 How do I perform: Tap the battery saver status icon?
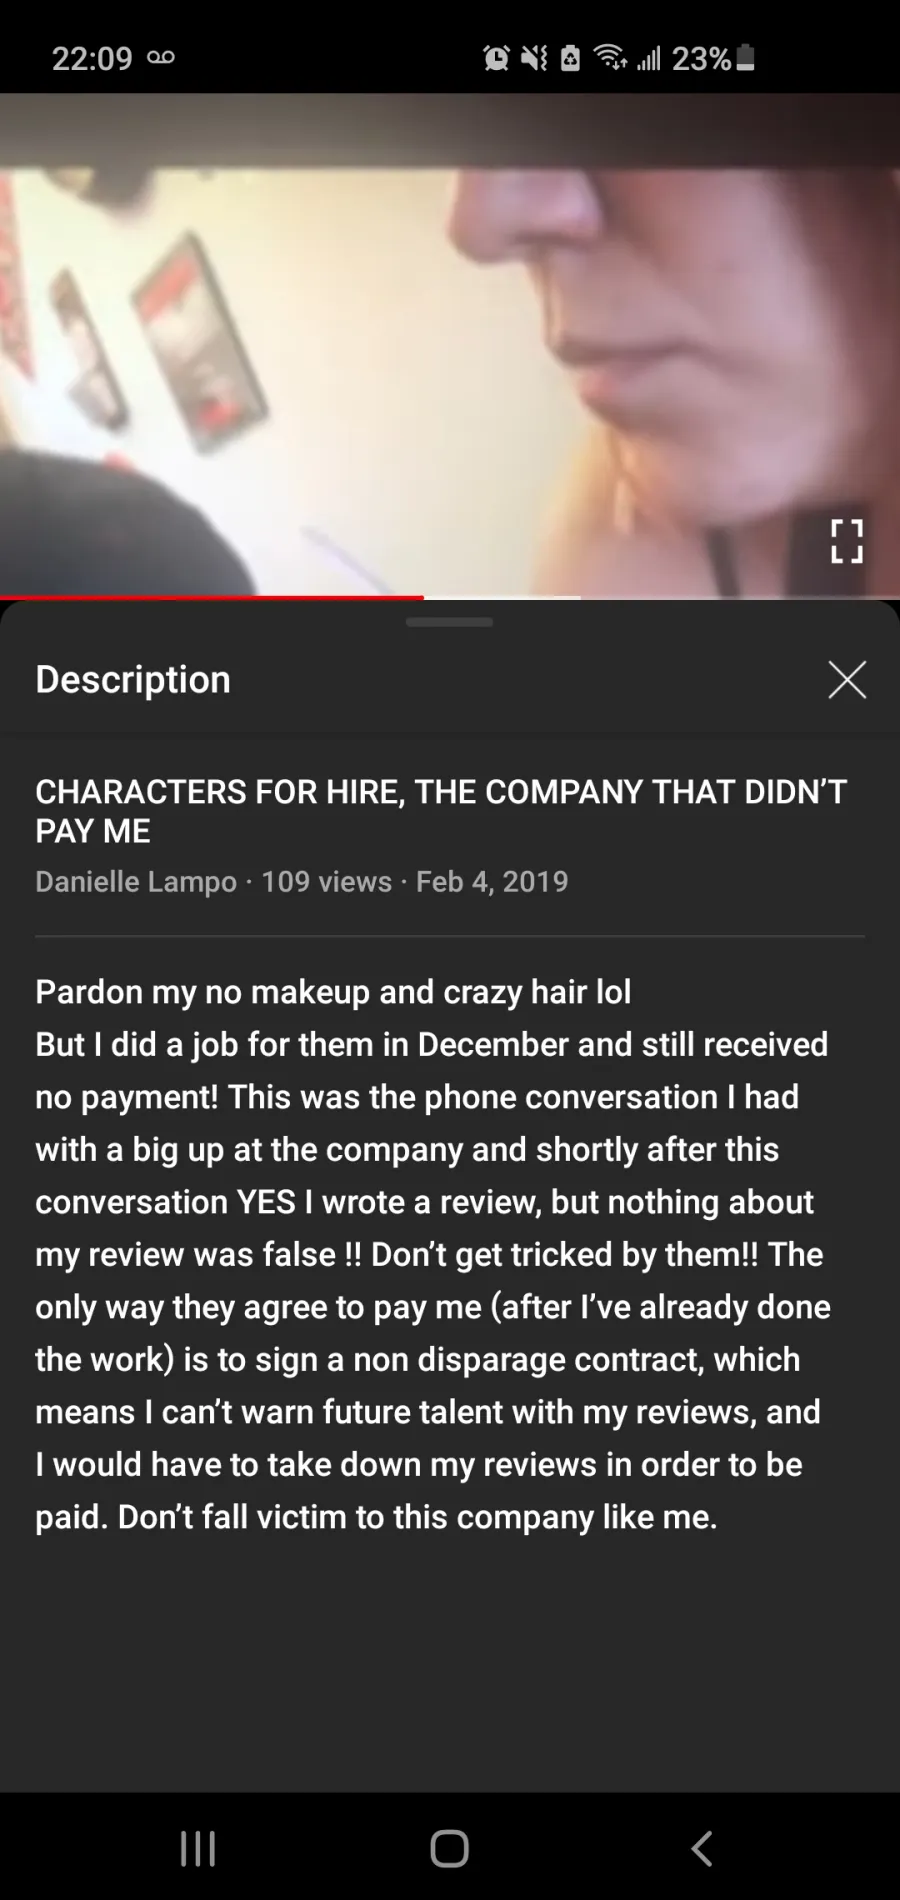click(x=570, y=58)
